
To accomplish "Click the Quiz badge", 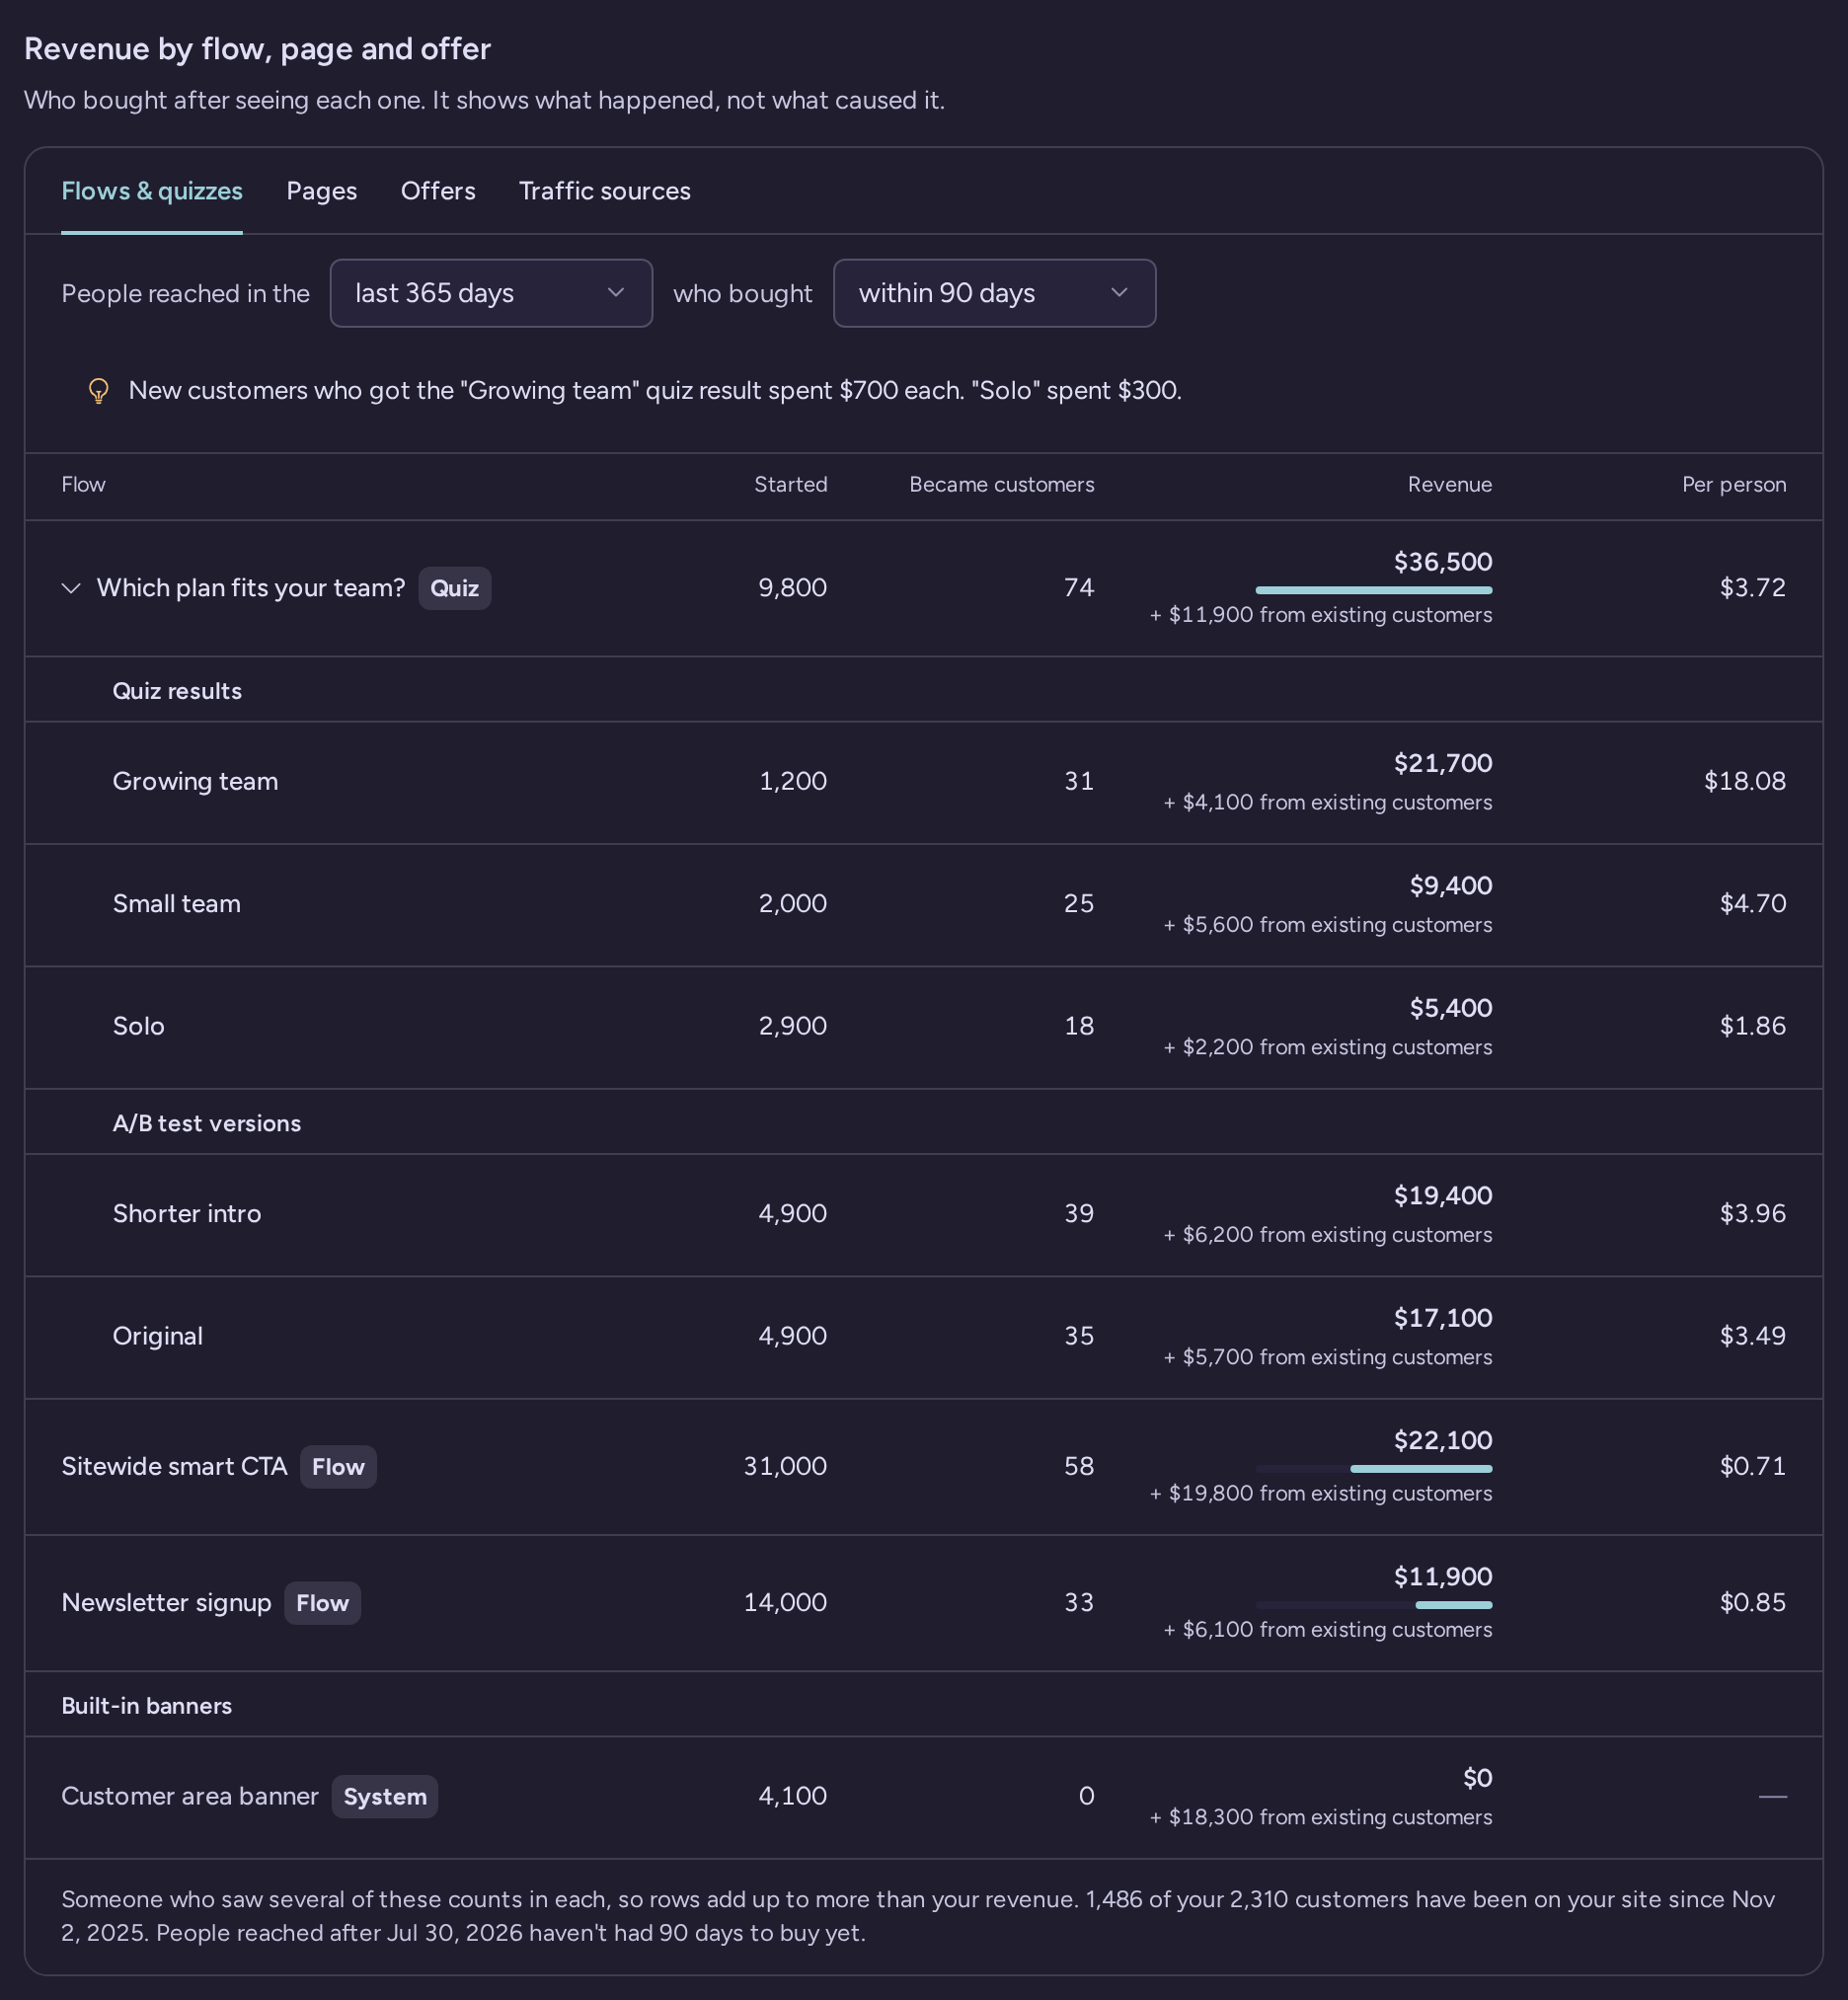I will [x=454, y=588].
